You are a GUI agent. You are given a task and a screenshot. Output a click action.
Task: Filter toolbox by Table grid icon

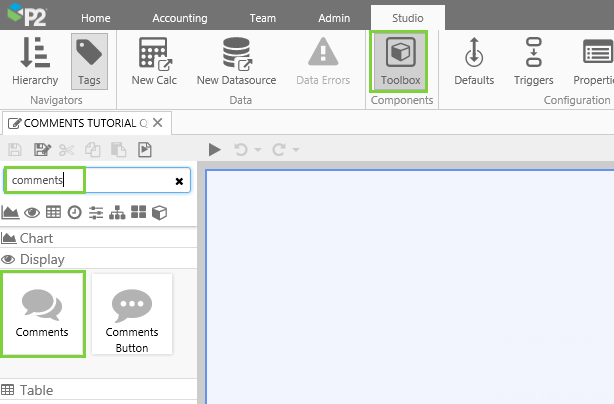53,212
